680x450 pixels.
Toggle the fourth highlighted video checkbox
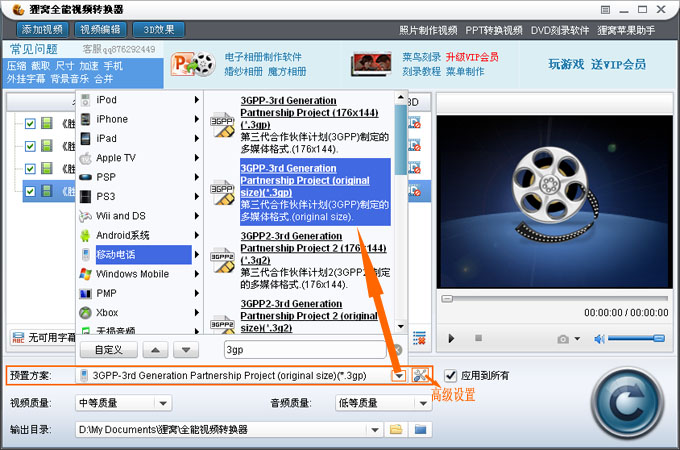coord(30,191)
